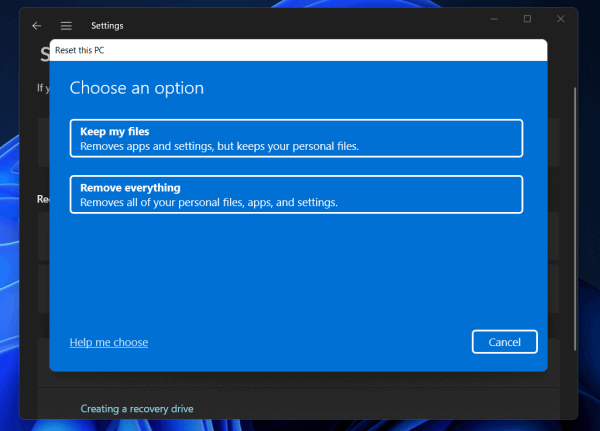The image size is (600, 431).
Task: Choose the Remove everything option
Action: pos(296,194)
